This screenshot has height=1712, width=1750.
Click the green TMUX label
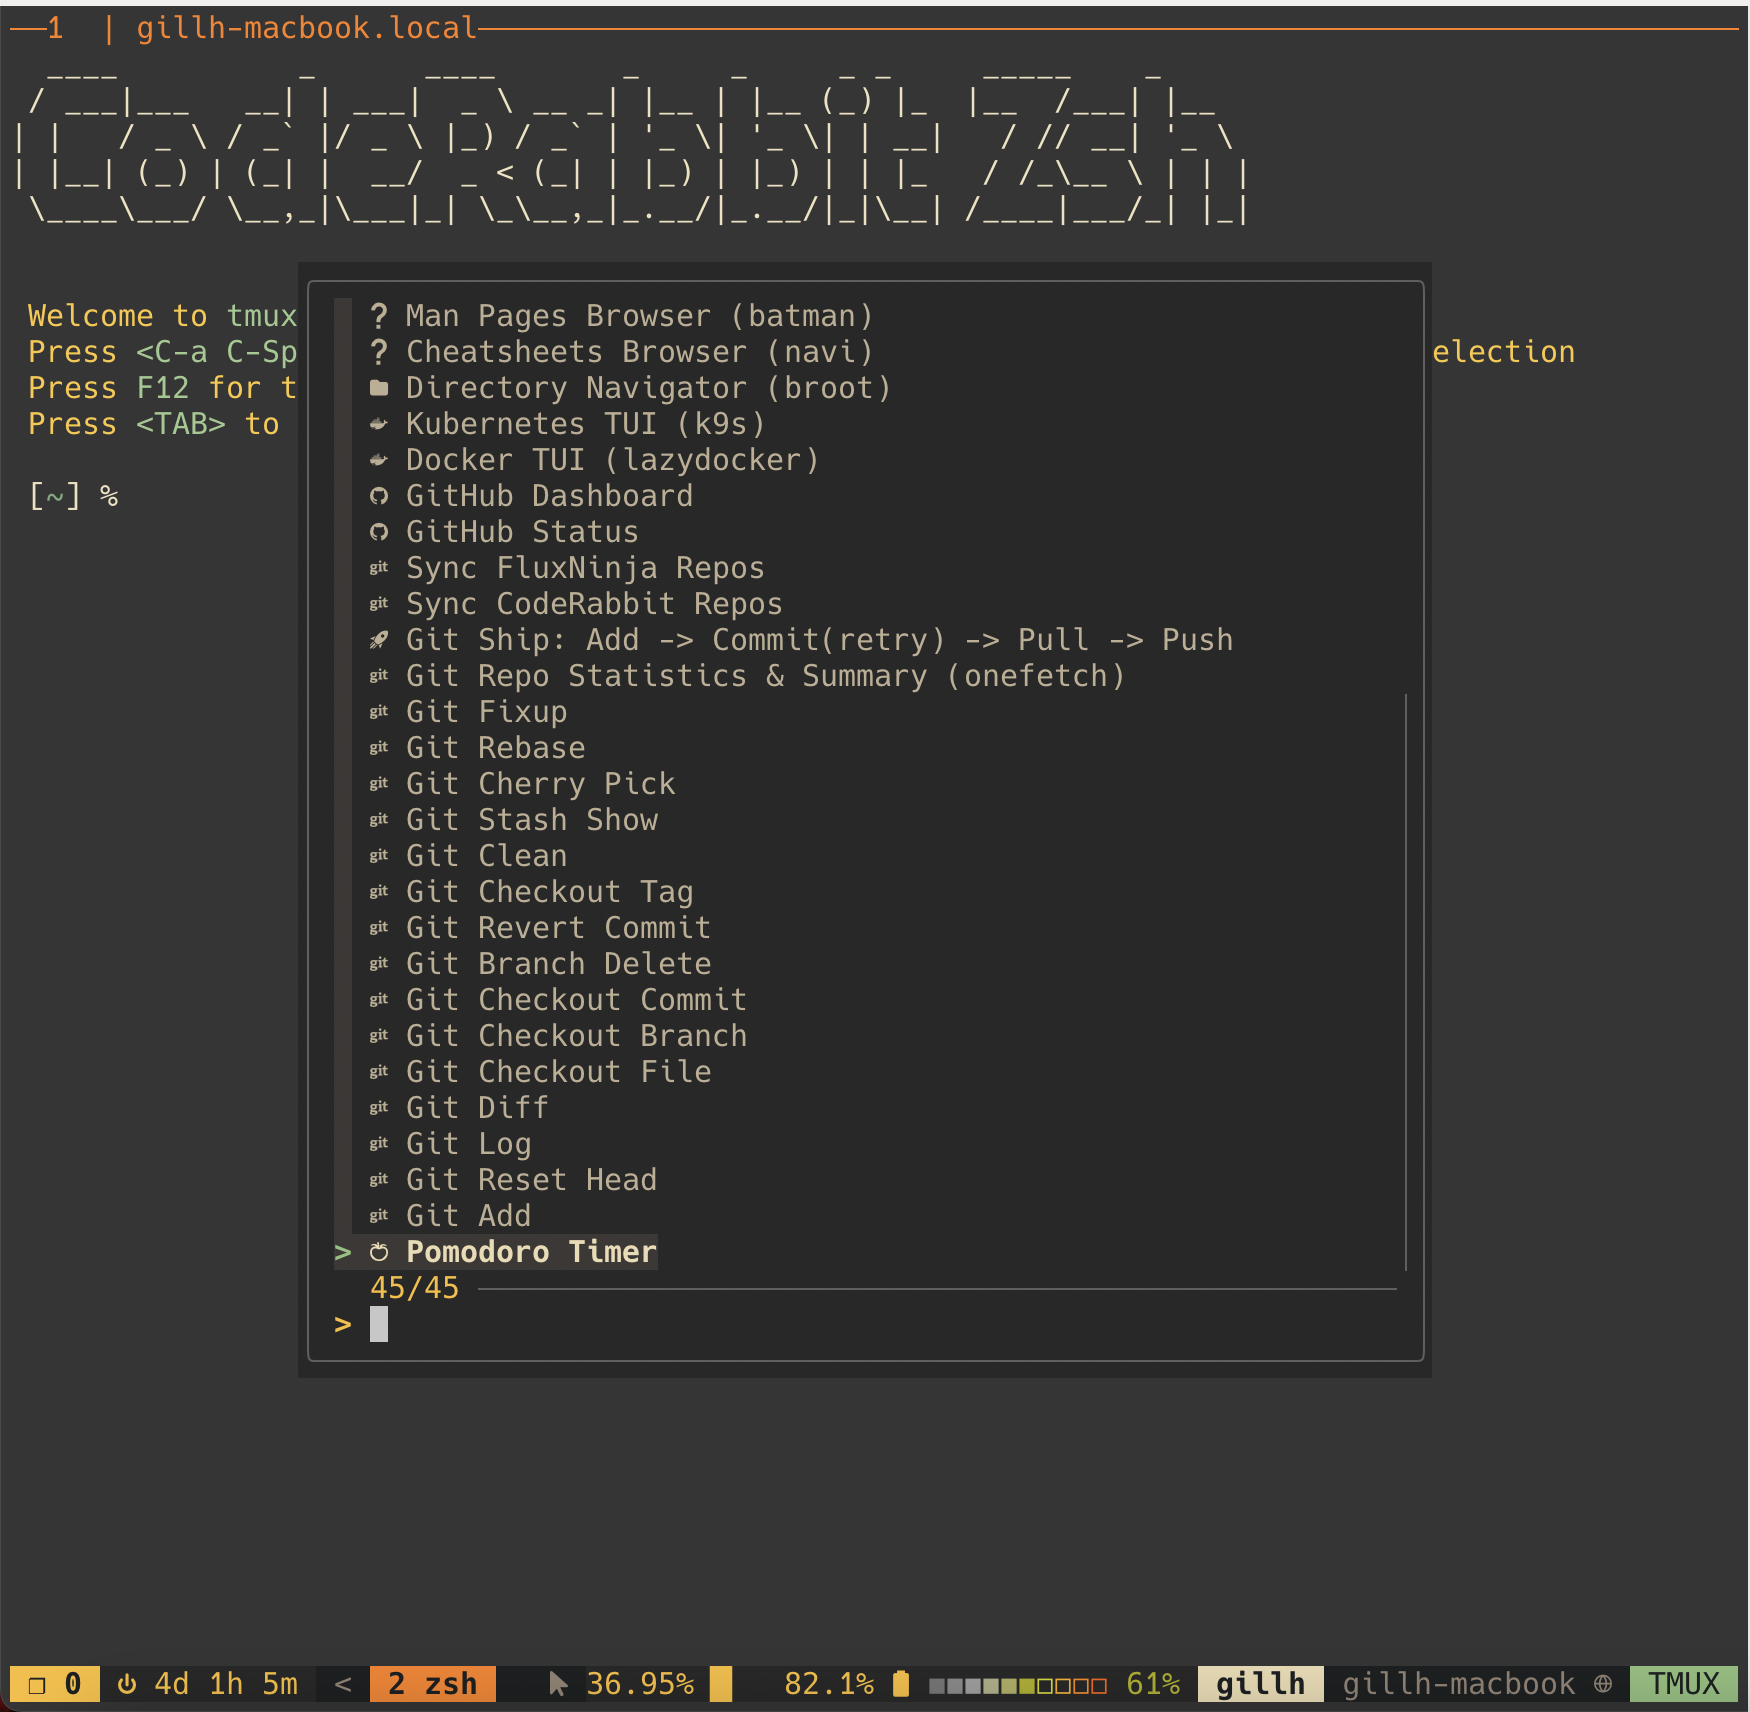[x=1684, y=1684]
